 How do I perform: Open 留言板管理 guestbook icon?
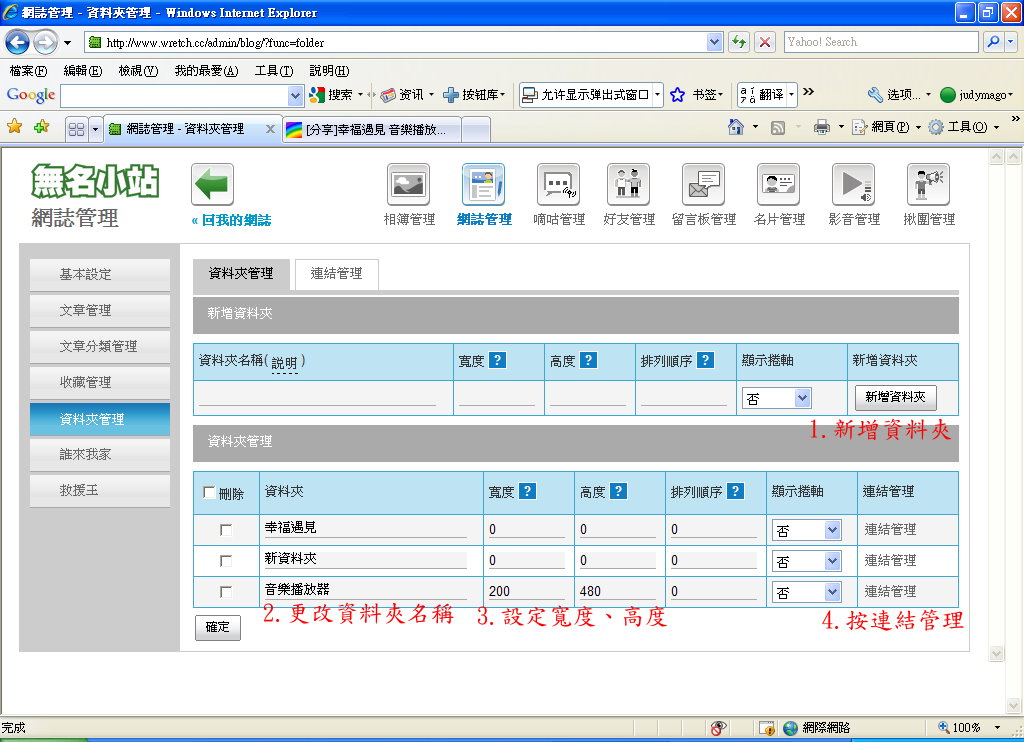point(703,185)
